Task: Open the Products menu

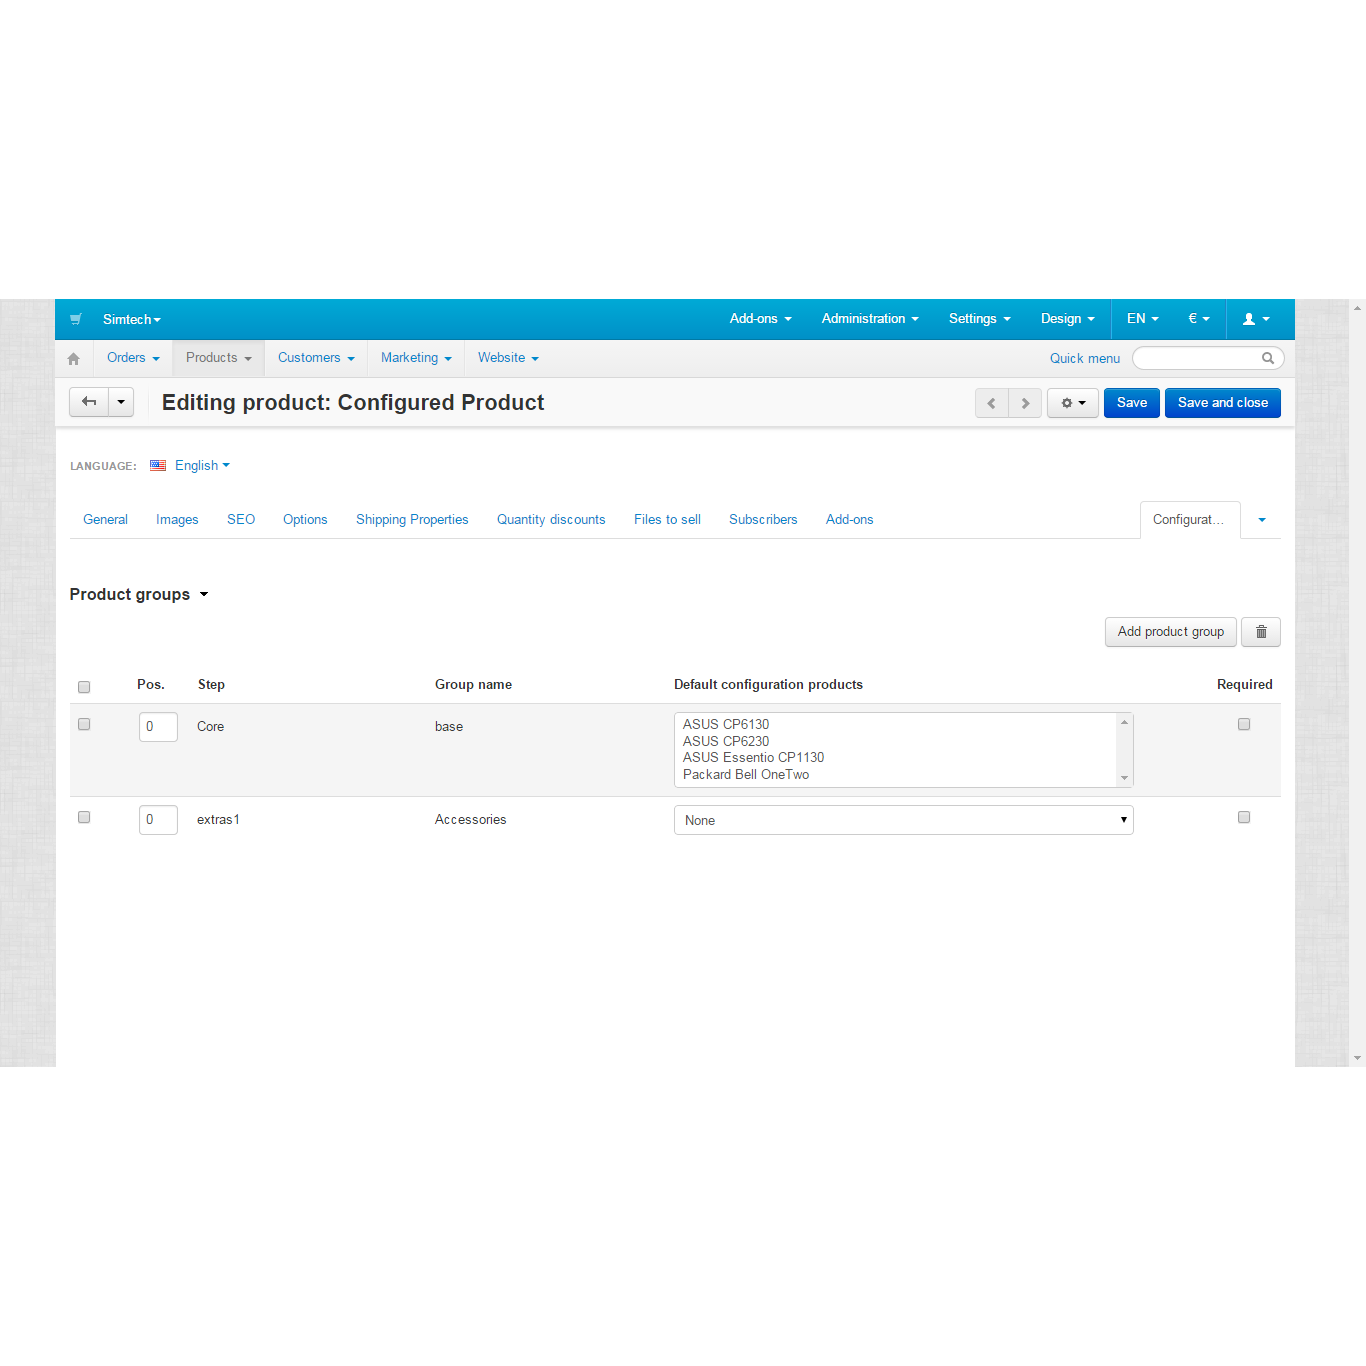Action: click(218, 358)
